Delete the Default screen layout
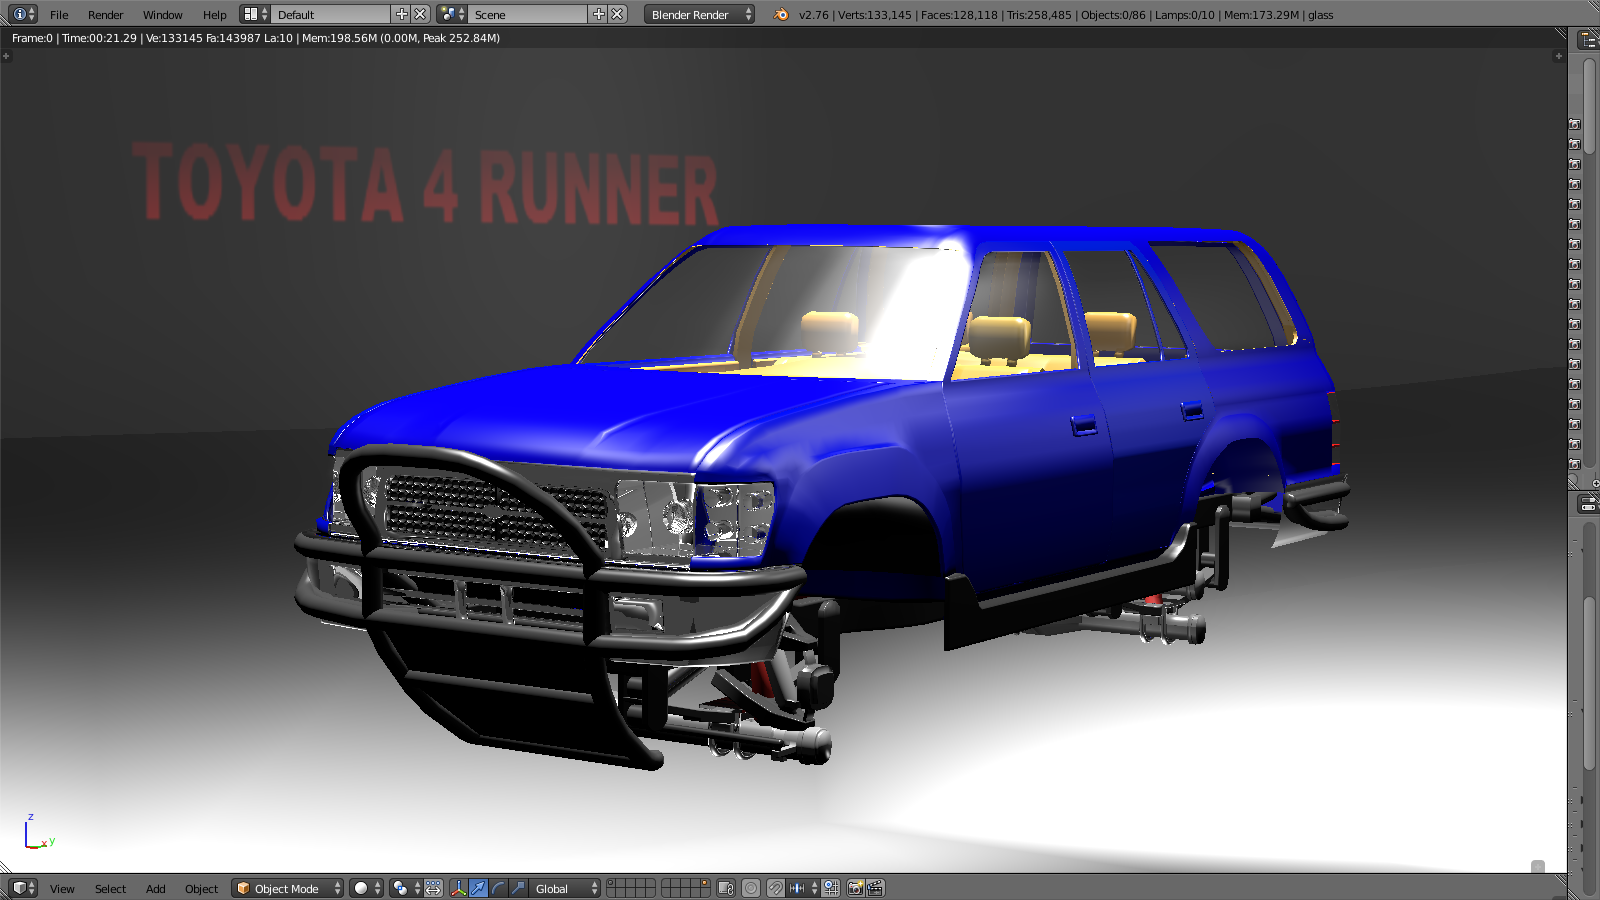Viewport: 1600px width, 900px height. click(421, 14)
